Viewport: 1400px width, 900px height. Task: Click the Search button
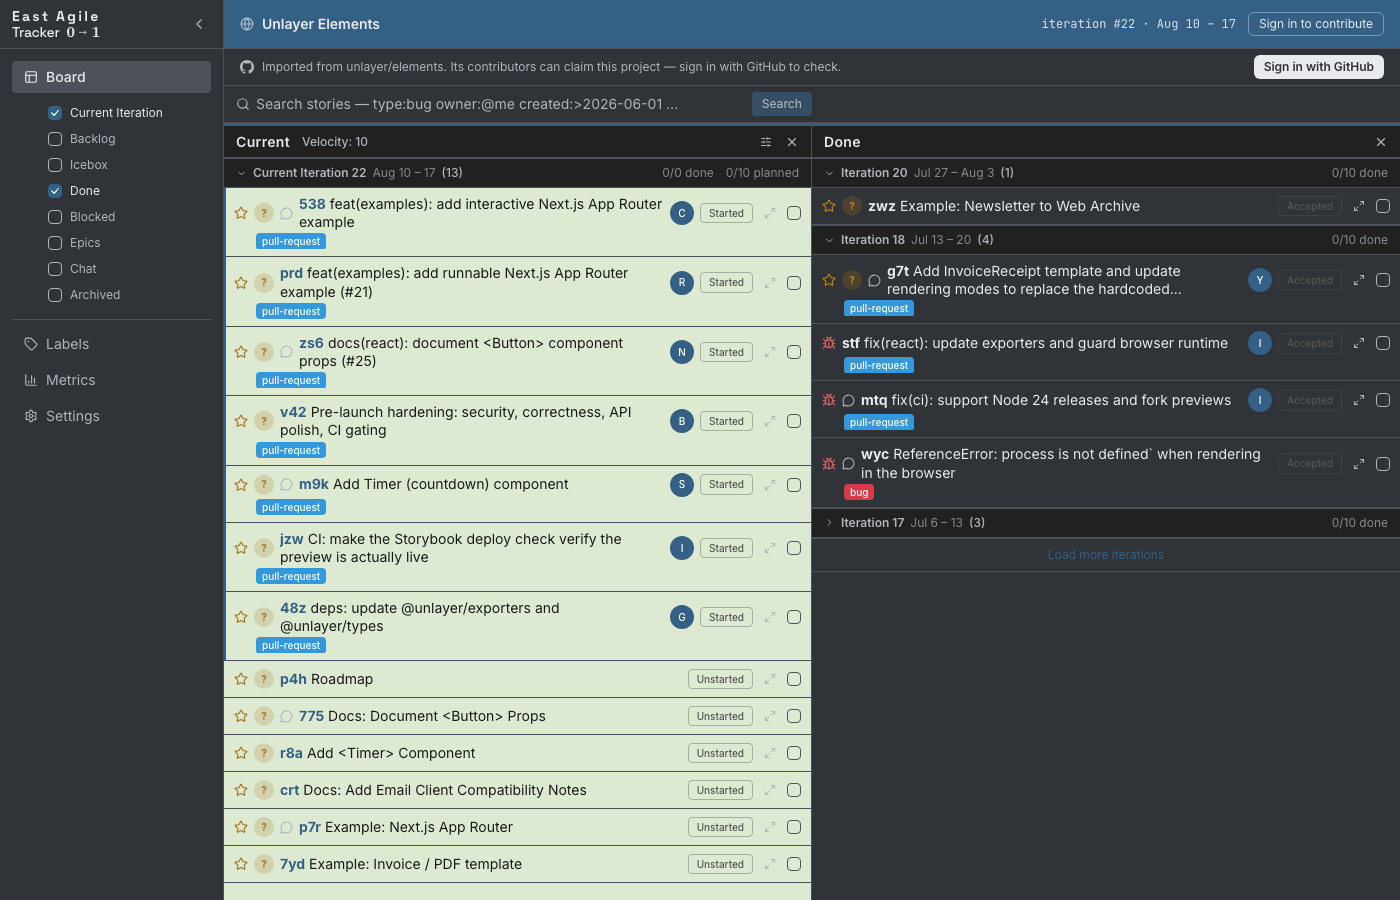coord(782,104)
